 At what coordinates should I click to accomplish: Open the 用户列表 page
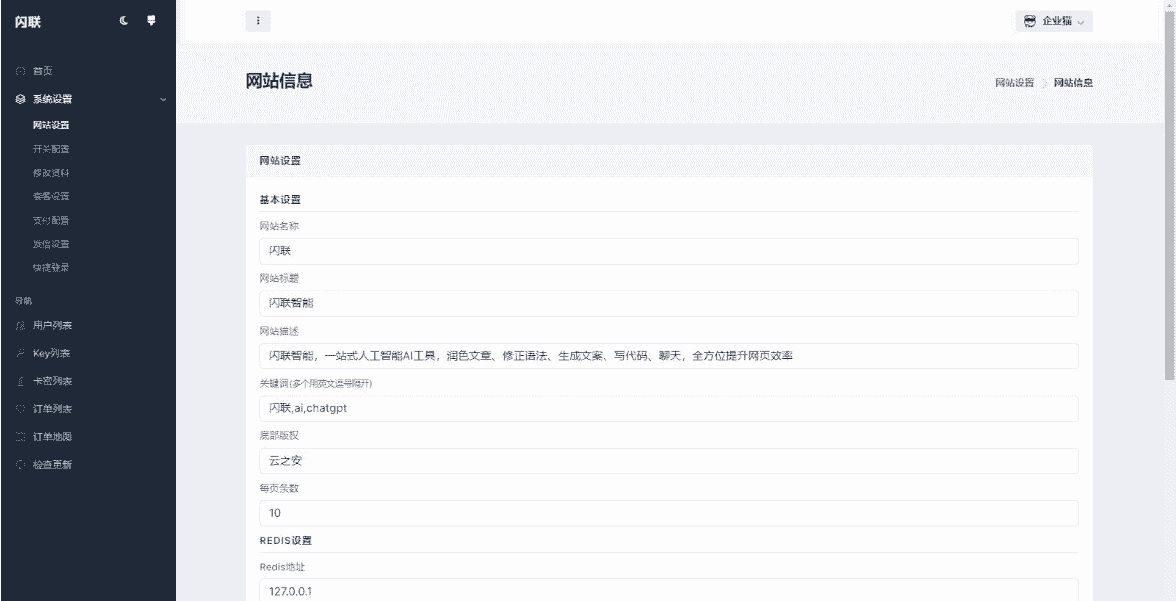pyautogui.click(x=52, y=326)
